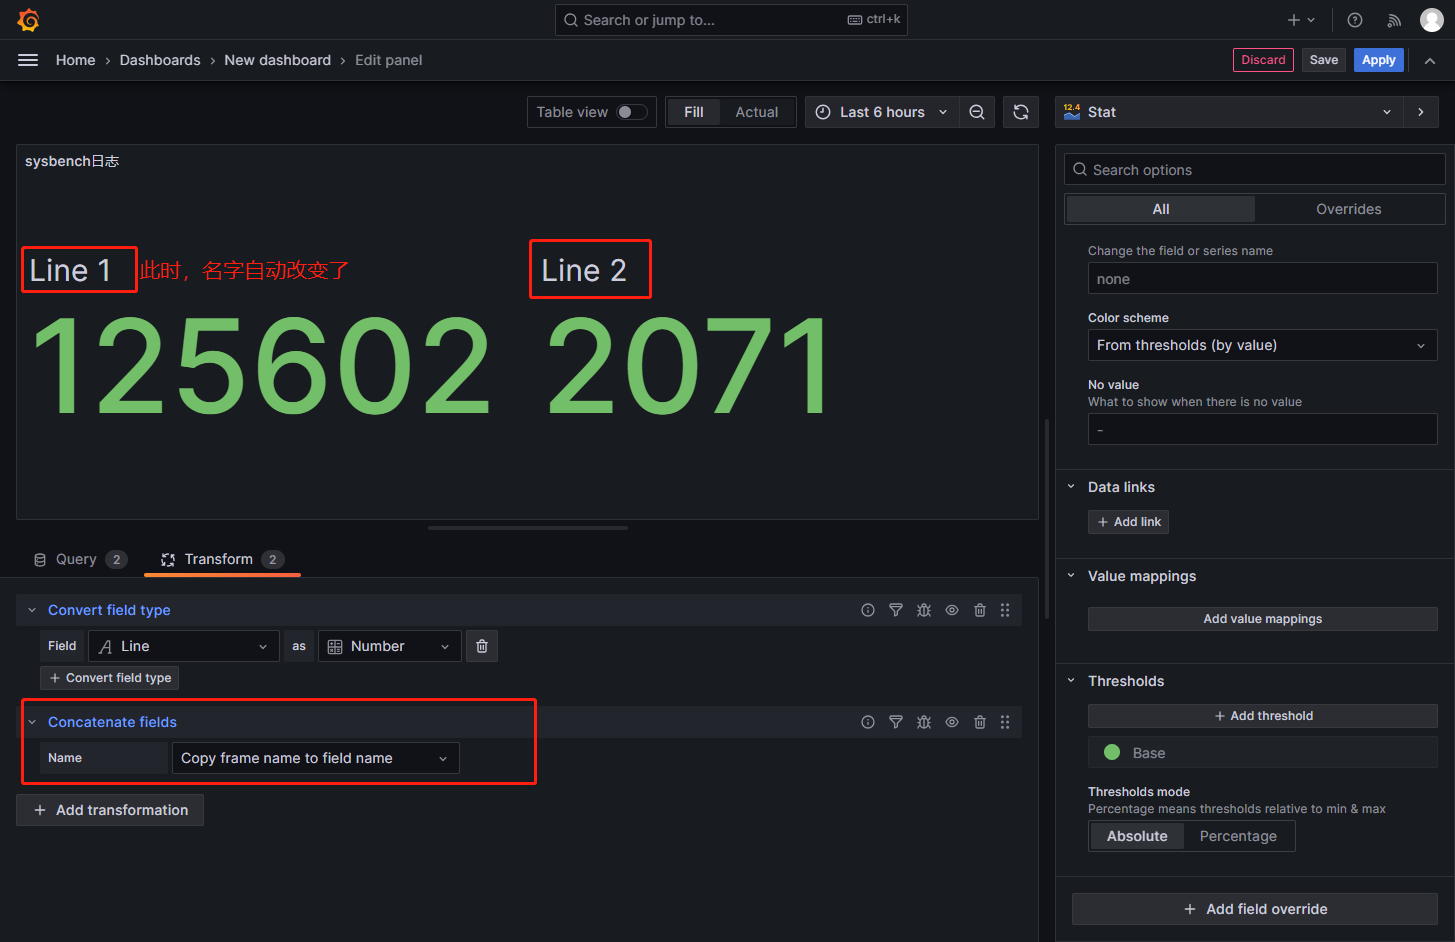Show Overrides options tab

(x=1348, y=209)
